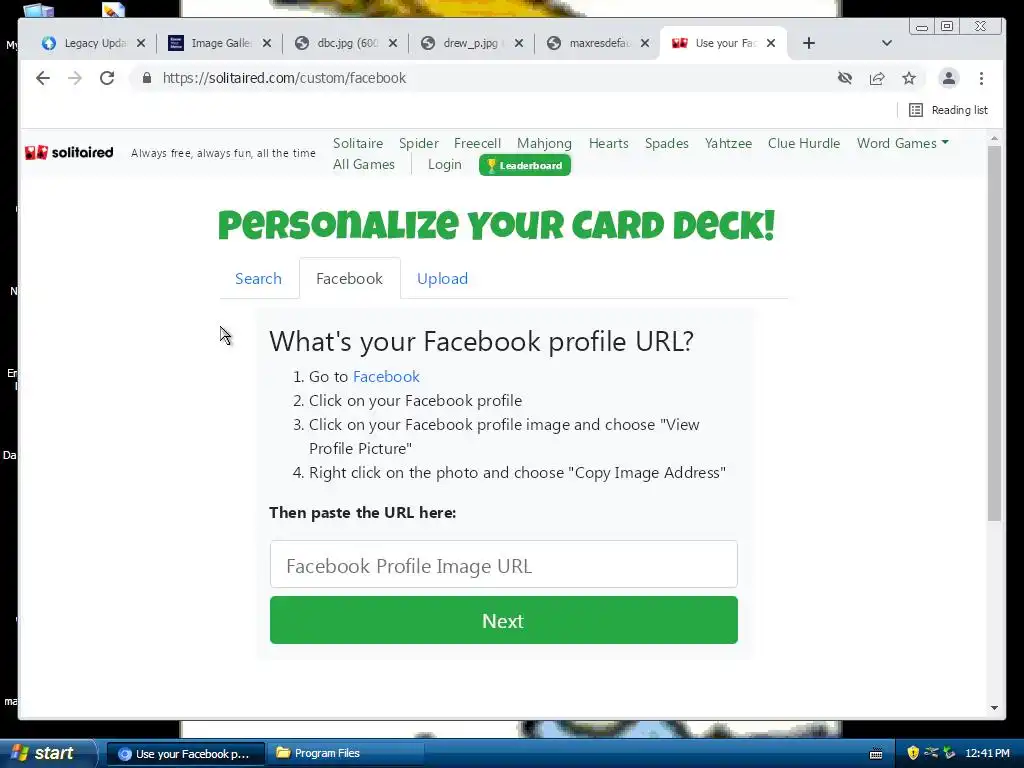Open a new browser tab
Image resolution: width=1024 pixels, height=768 pixels.
coord(808,43)
